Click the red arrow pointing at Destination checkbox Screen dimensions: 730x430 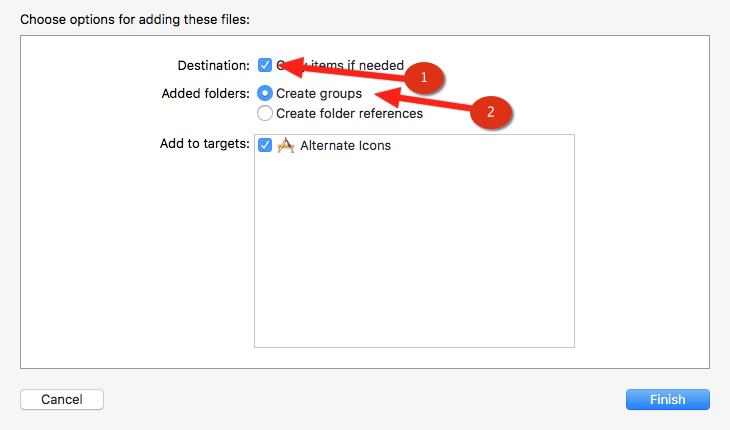point(340,70)
